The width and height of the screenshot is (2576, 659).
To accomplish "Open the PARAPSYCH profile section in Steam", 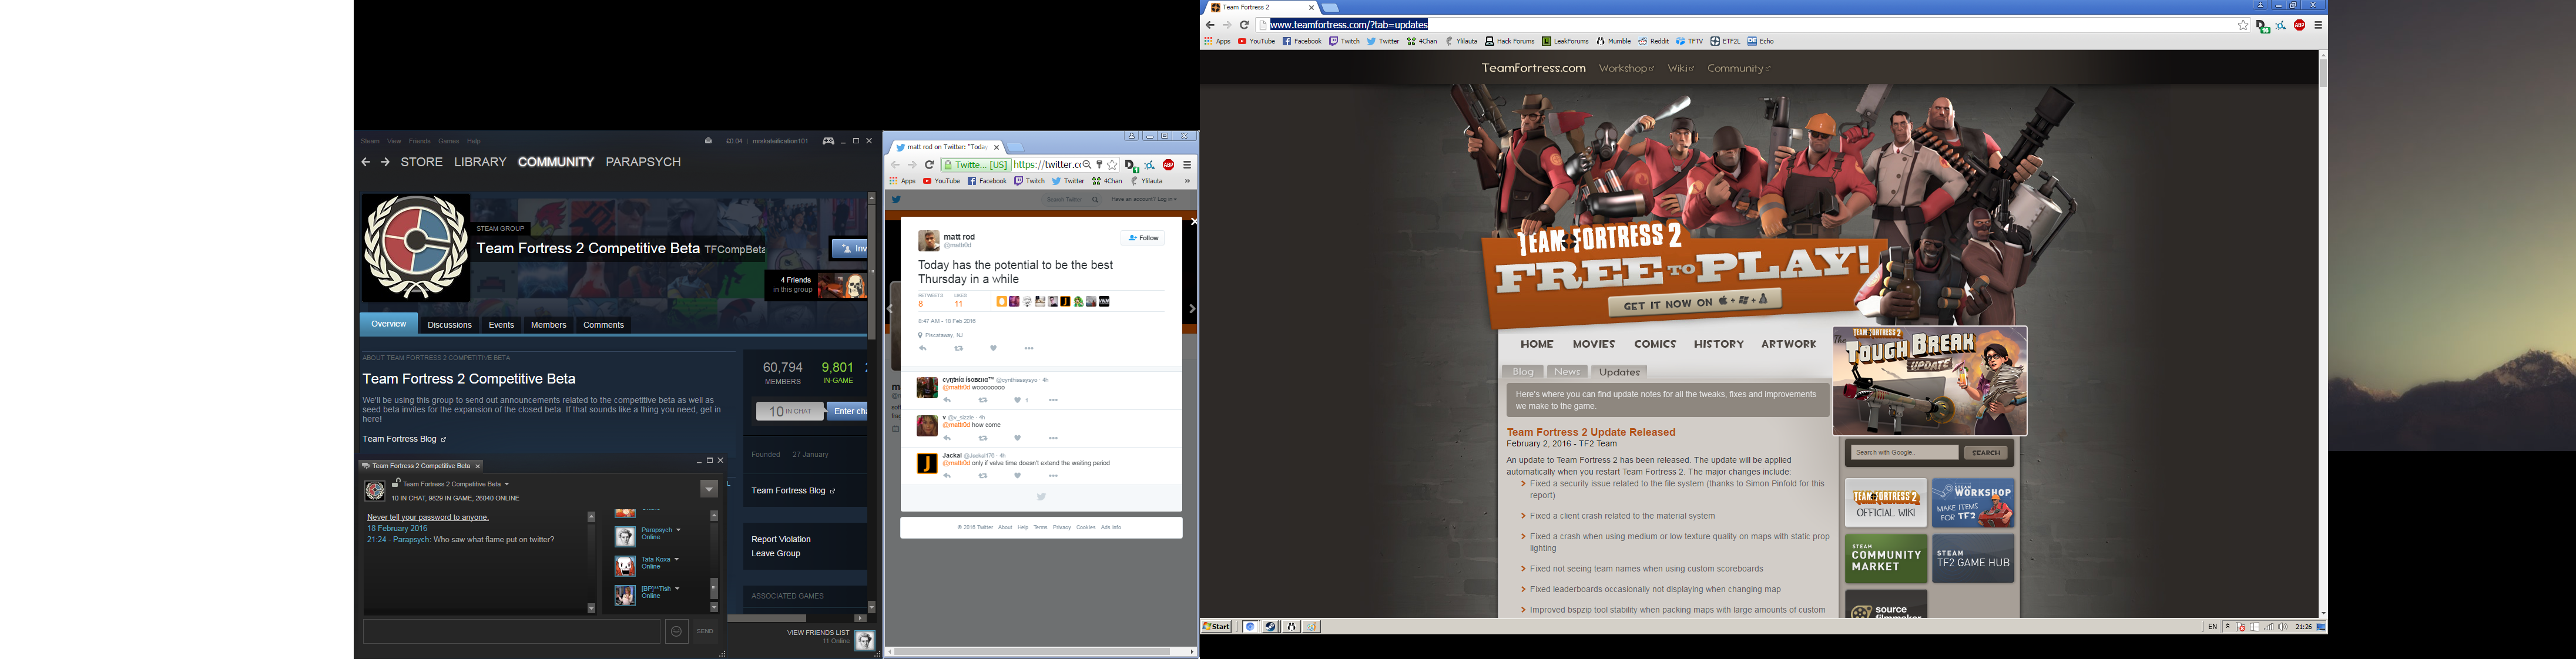I will click(643, 162).
